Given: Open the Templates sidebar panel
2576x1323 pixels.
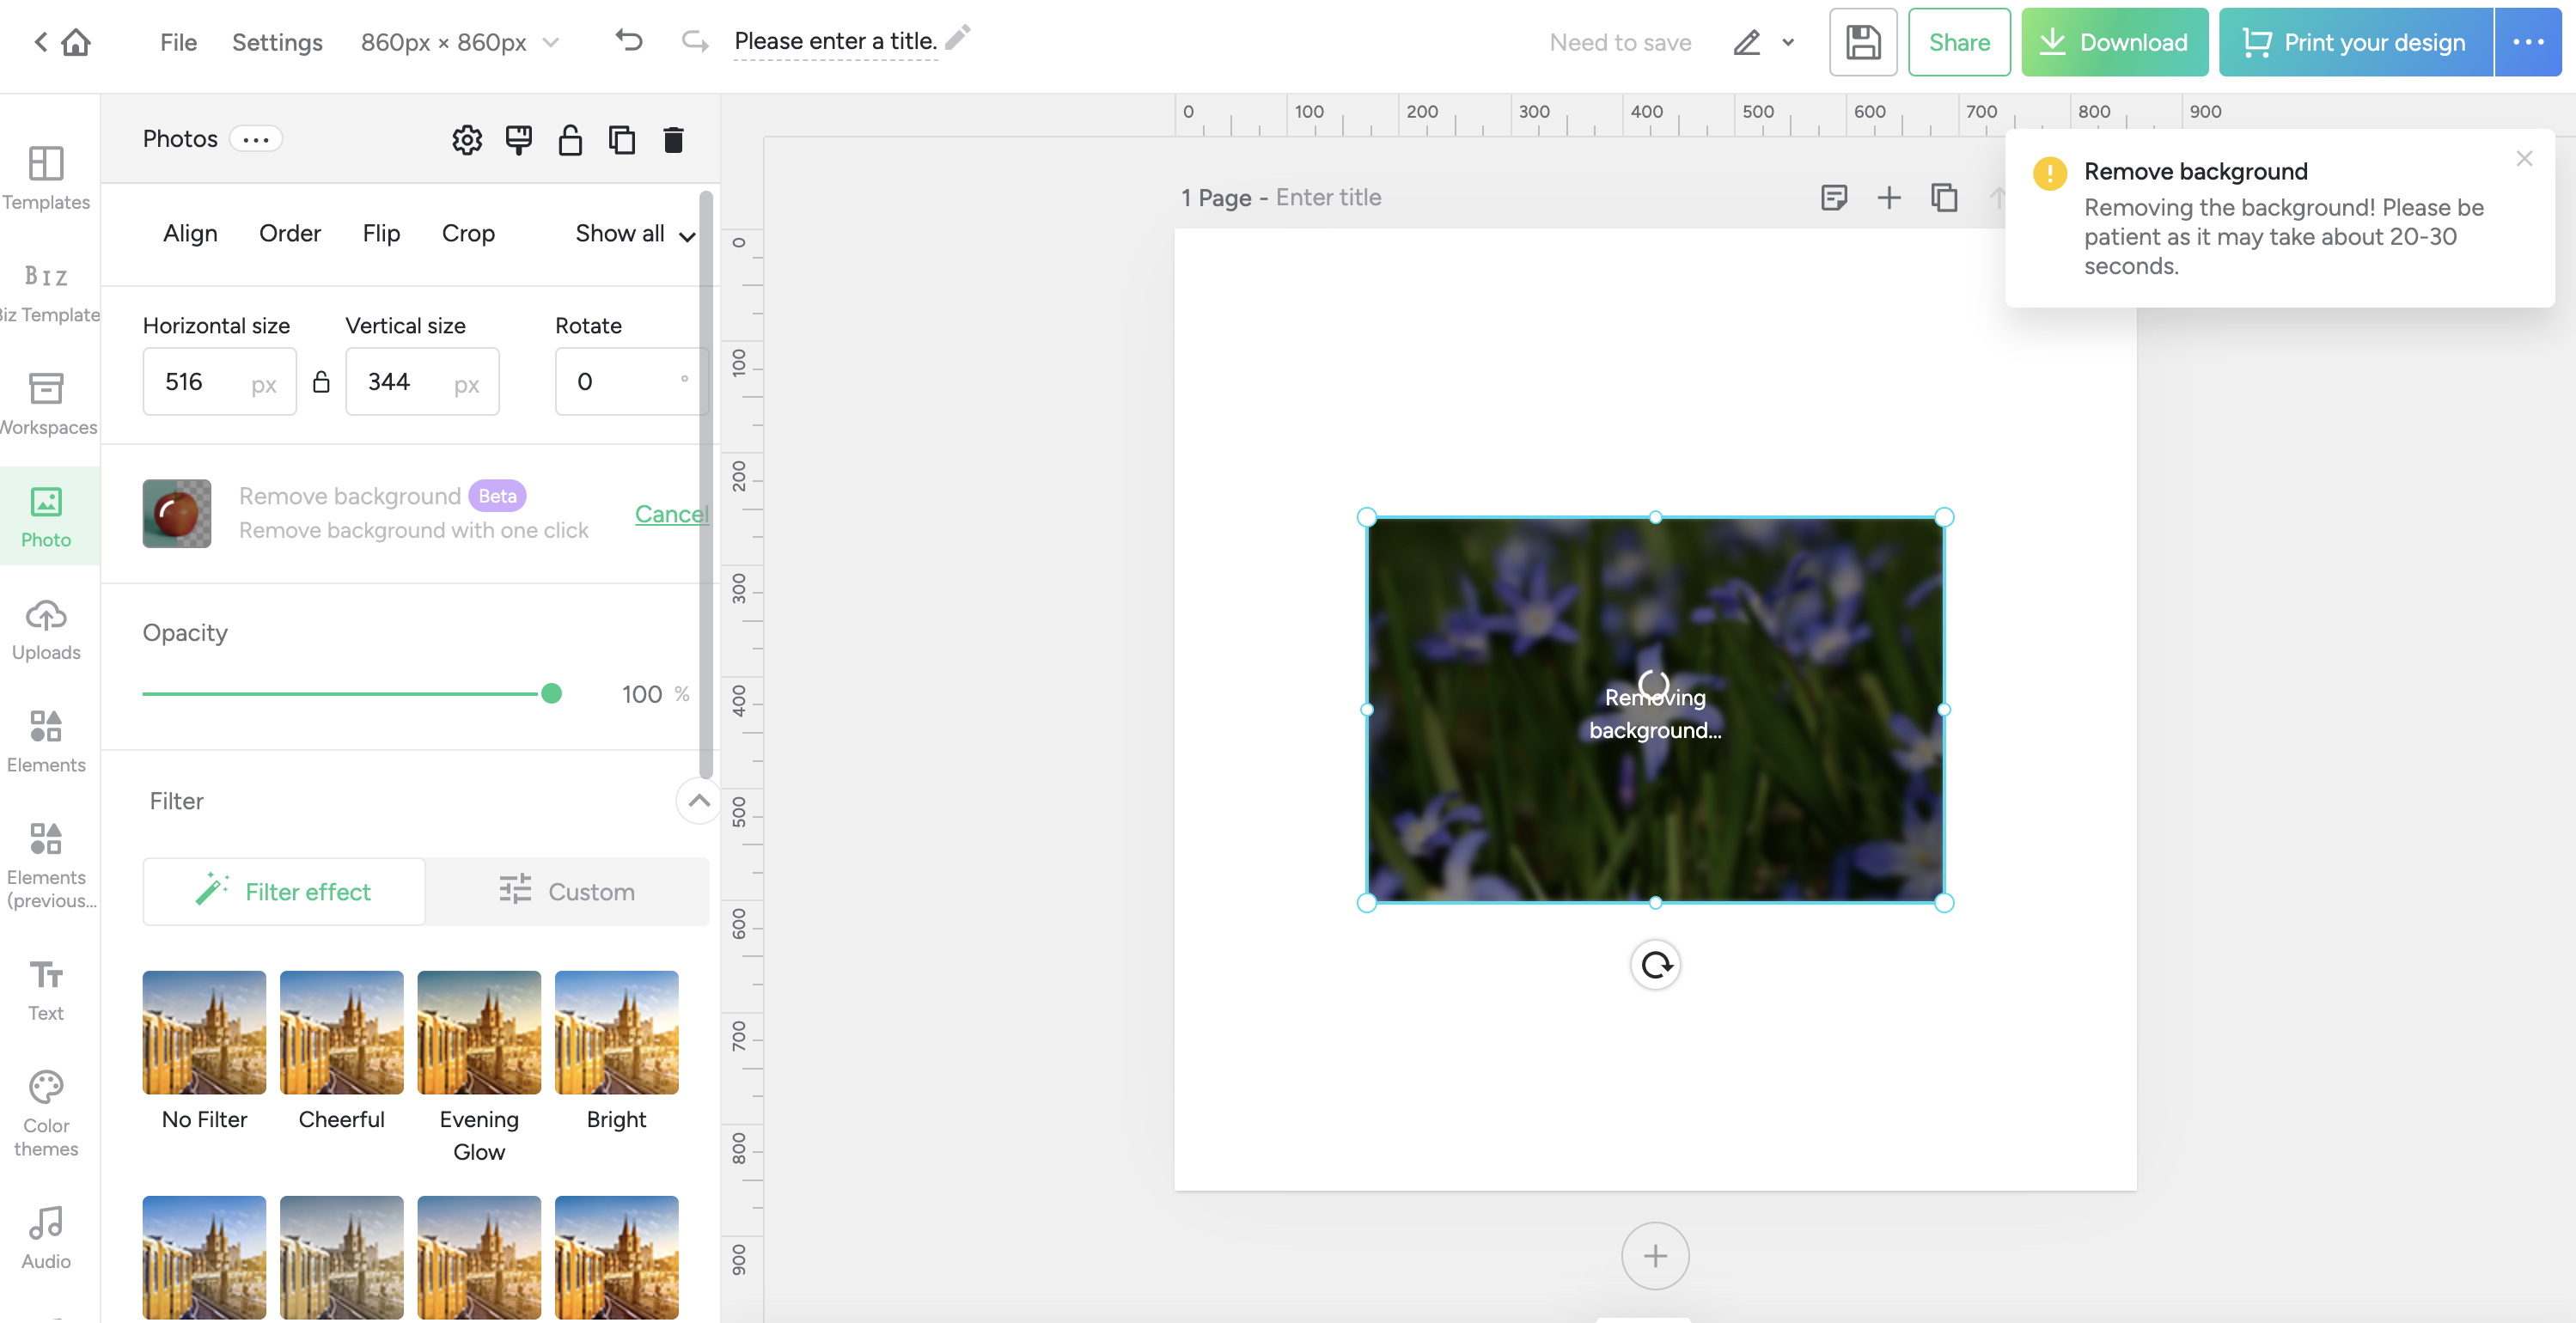Looking at the screenshot, I should [x=46, y=178].
